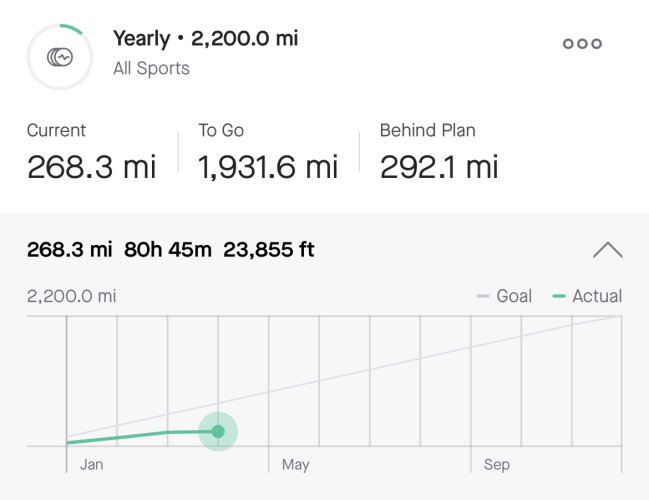The height and width of the screenshot is (500, 649).
Task: Tap the 23,855 ft elevation value
Action: 269,250
